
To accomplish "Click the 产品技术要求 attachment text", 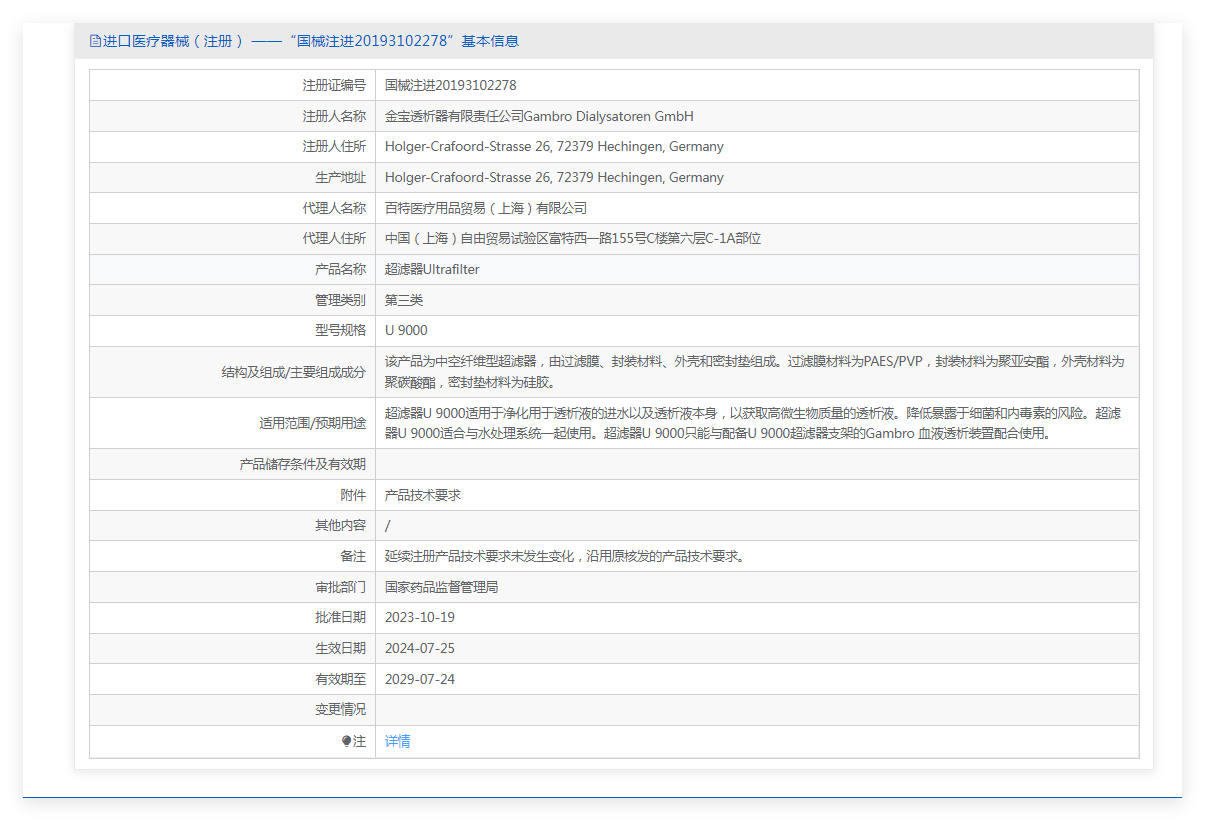I will [x=423, y=495].
